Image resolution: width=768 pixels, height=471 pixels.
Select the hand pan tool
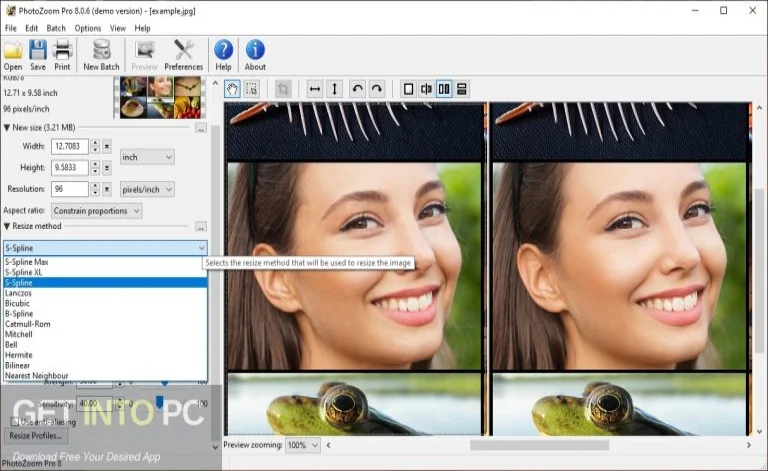click(x=233, y=89)
